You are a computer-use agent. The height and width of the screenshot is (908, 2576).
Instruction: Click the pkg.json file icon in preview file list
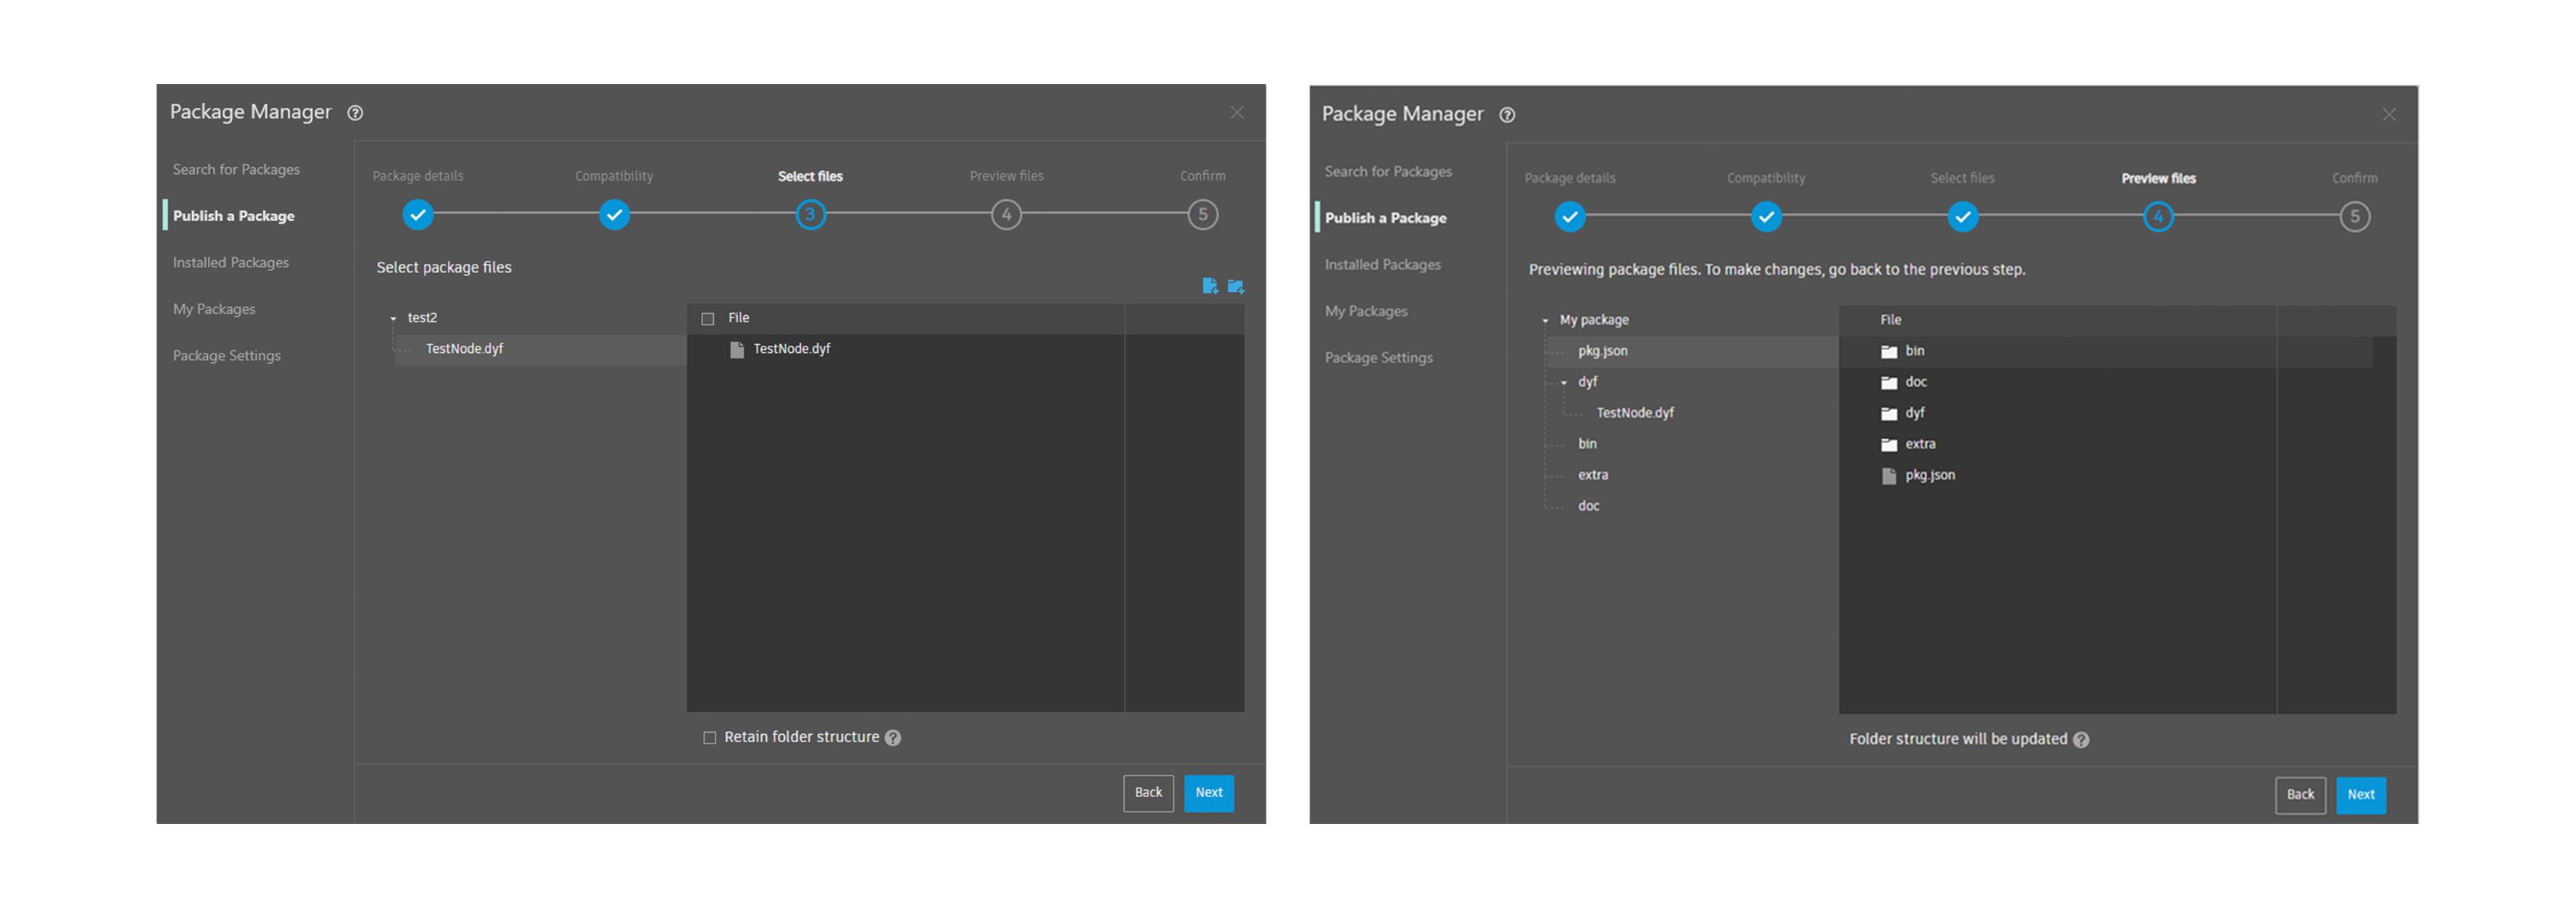[x=1888, y=476]
